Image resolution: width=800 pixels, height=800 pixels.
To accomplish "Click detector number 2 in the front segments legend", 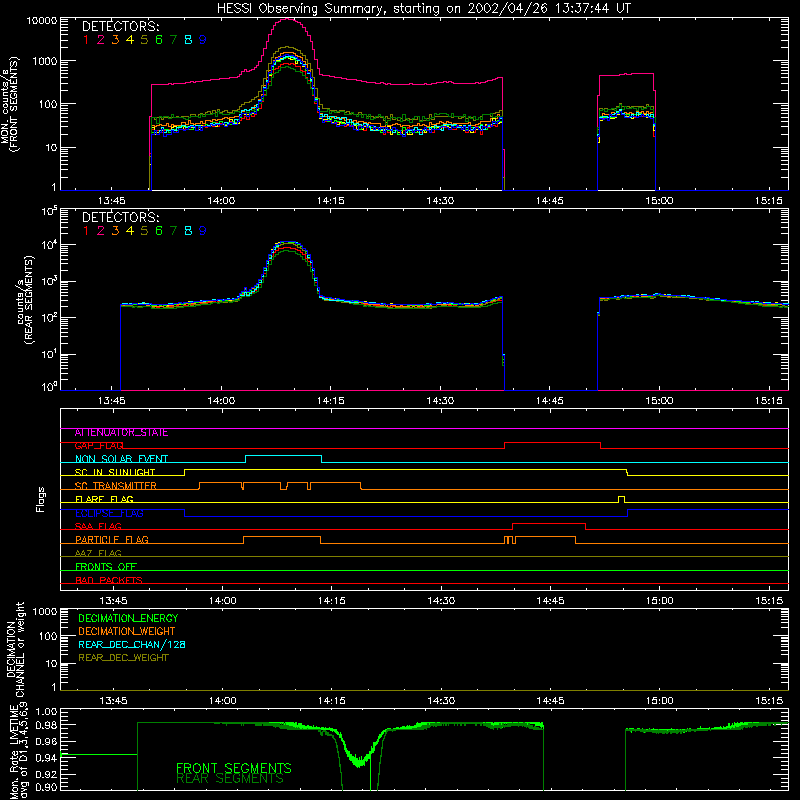I will [101, 40].
